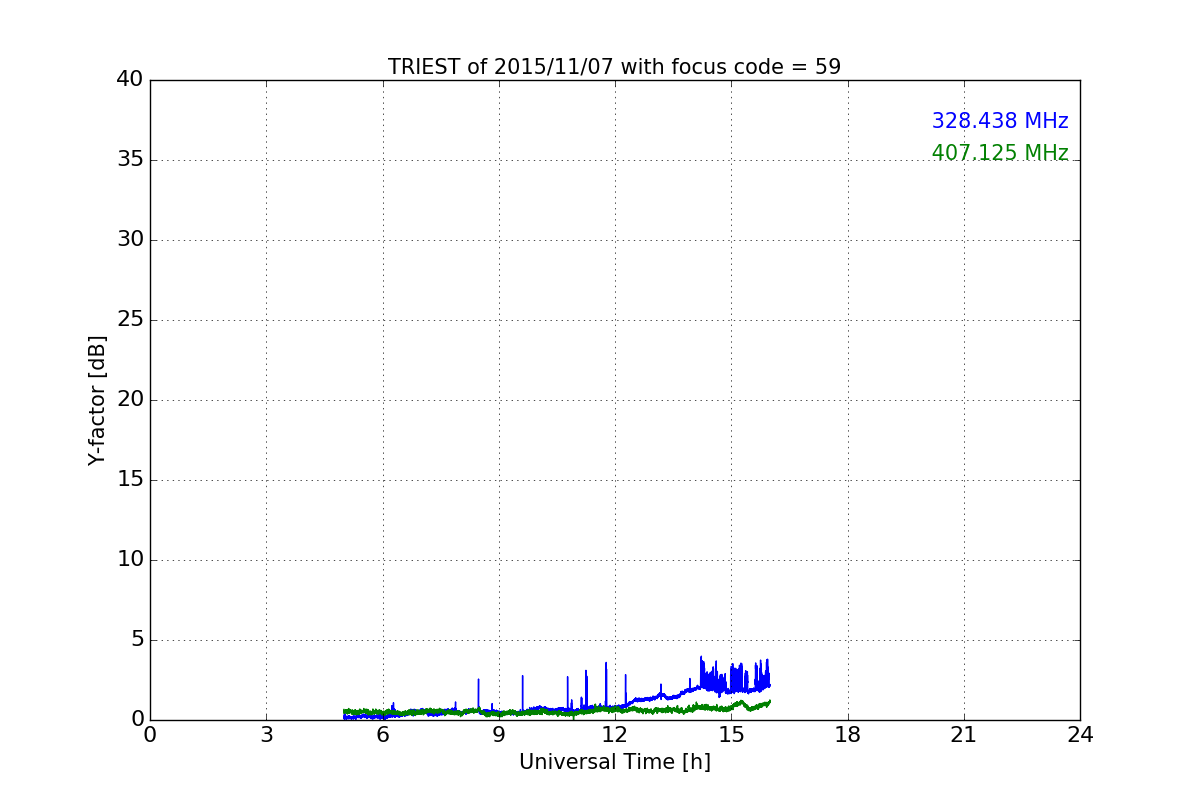The height and width of the screenshot is (800, 1200).
Task: Click the x-axis tick label '3'
Action: pos(266,735)
